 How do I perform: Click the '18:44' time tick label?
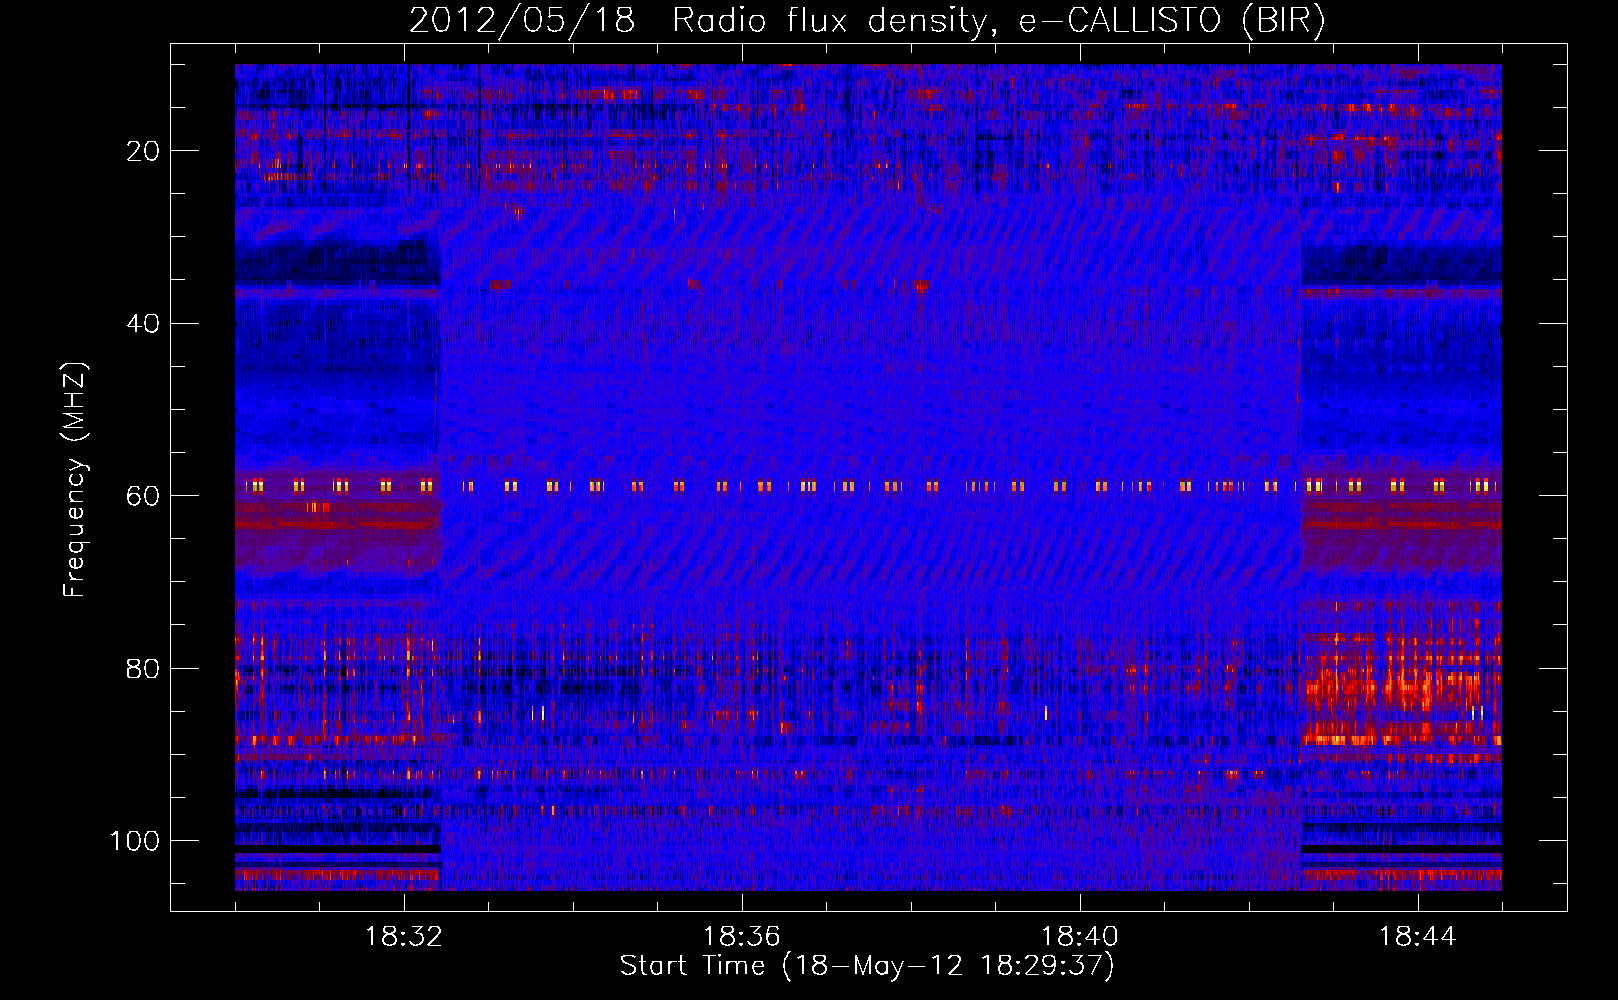pyautogui.click(x=1418, y=937)
